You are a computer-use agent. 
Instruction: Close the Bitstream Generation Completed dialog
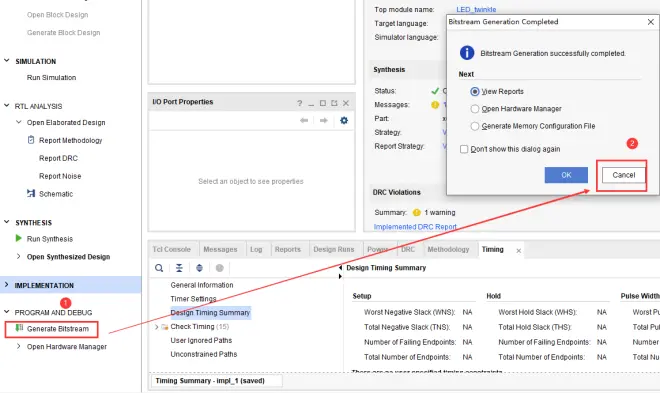650,21
